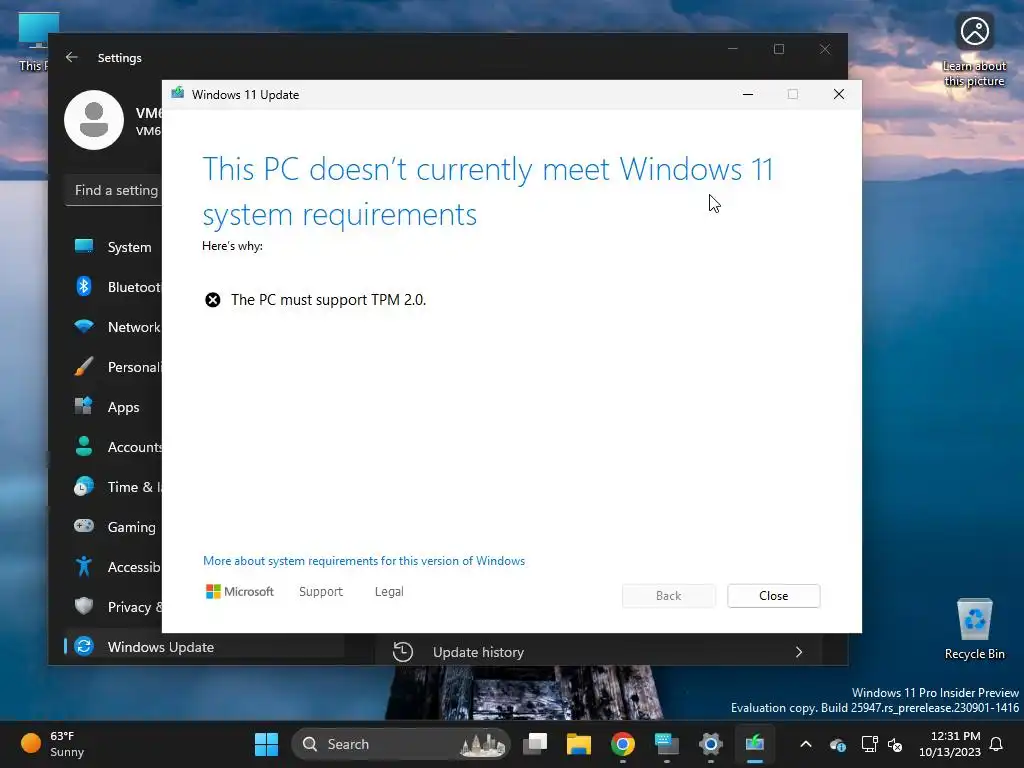Open the Windows Start menu
This screenshot has height=768, width=1024.
[266, 744]
